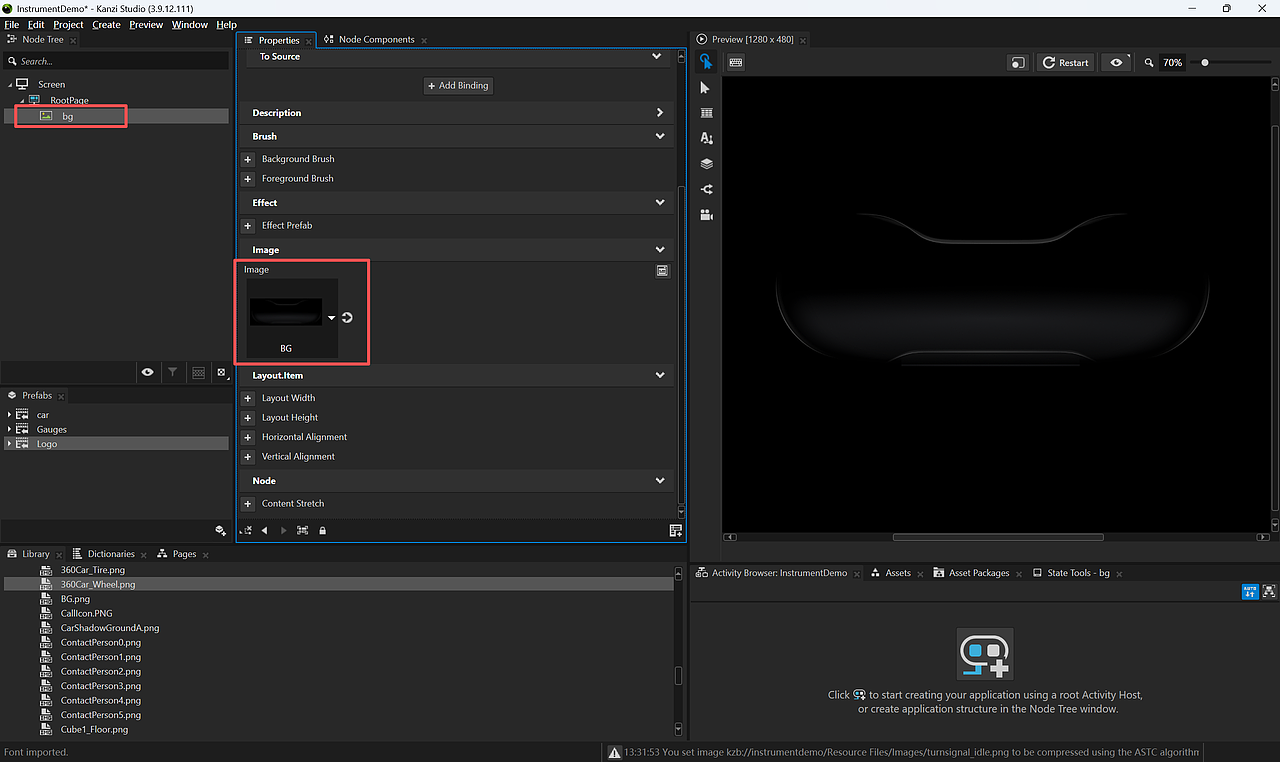Image resolution: width=1280 pixels, height=762 pixels.
Task: Open the Create menu
Action: tap(106, 24)
